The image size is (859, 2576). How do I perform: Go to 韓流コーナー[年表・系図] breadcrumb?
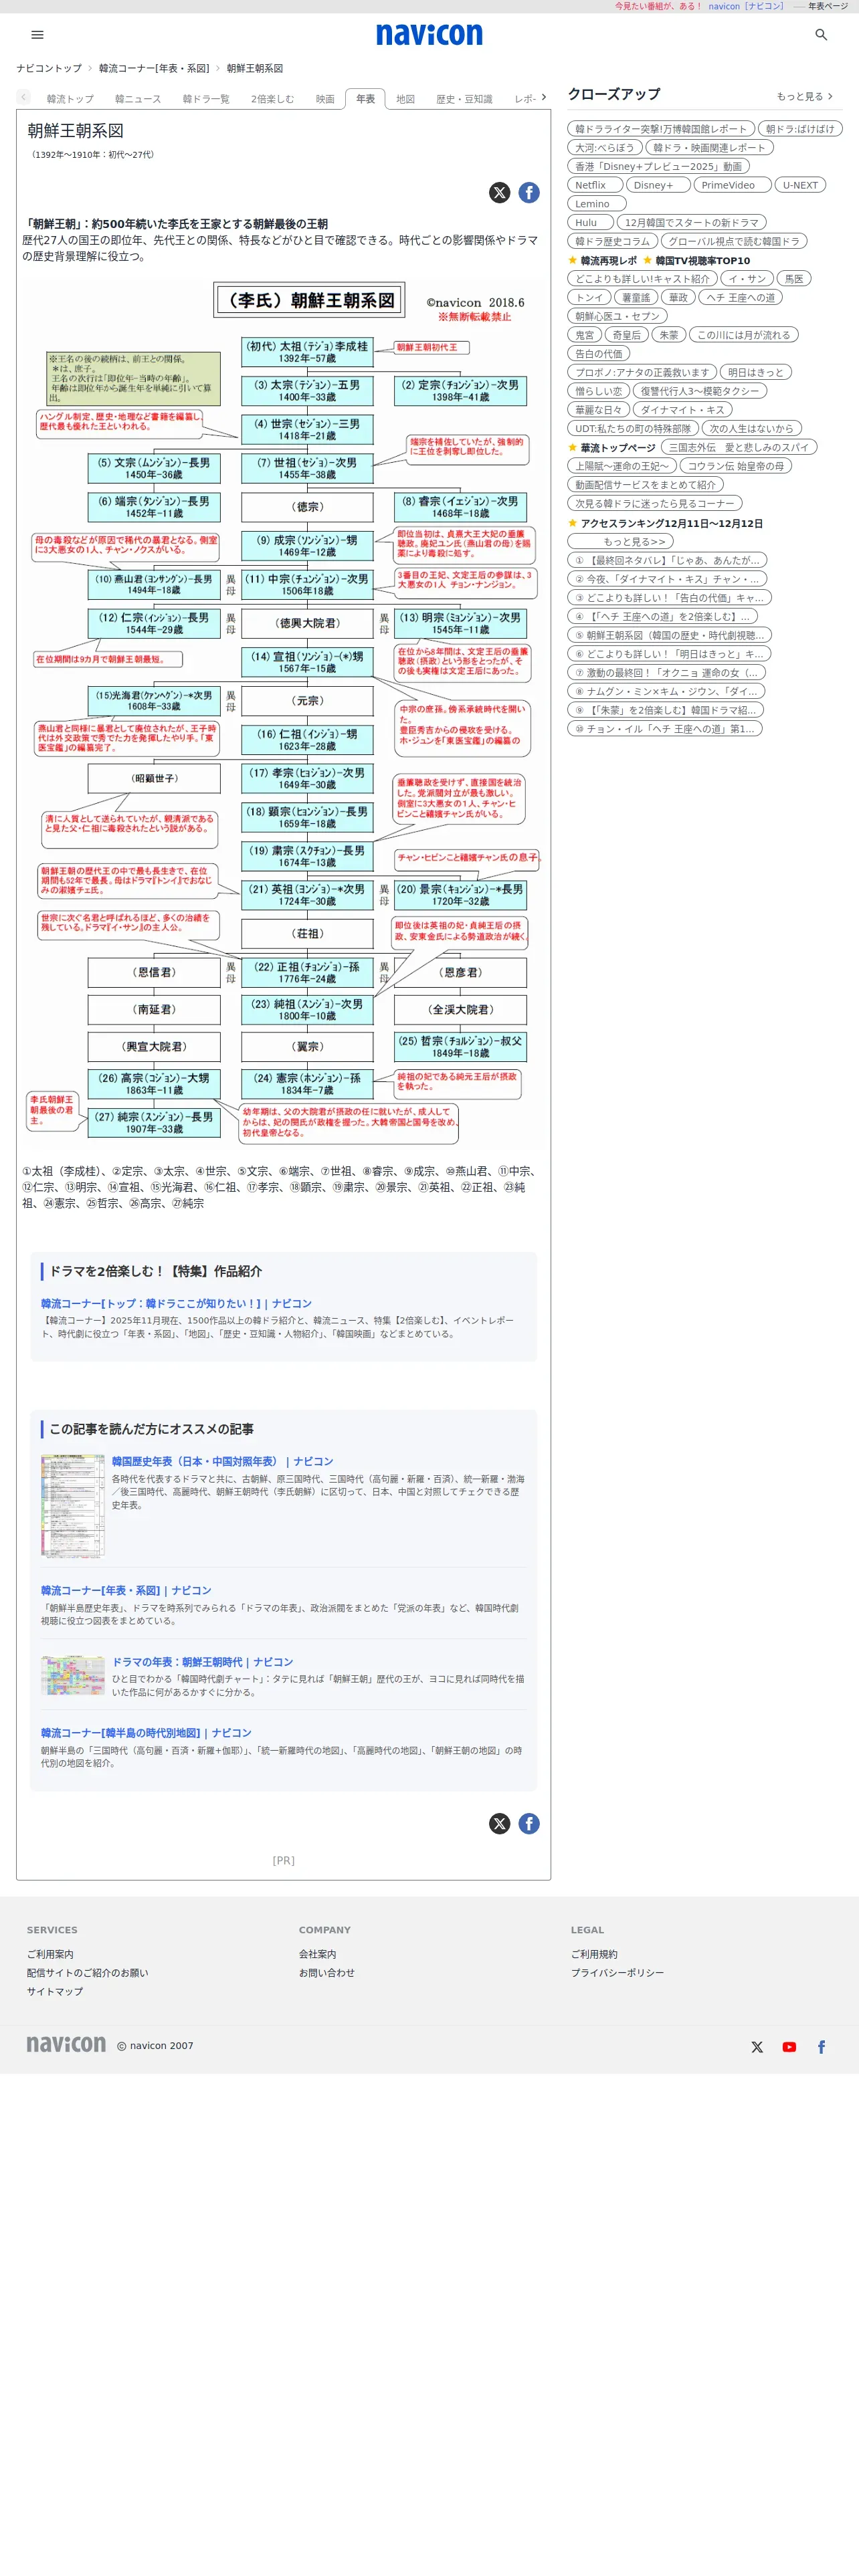[x=154, y=68]
